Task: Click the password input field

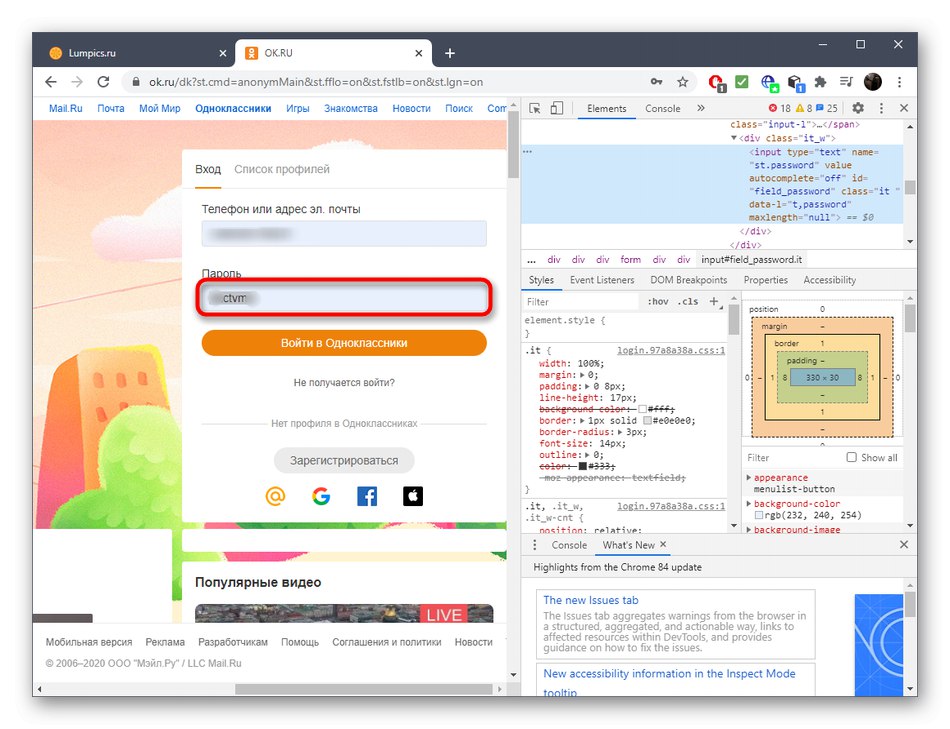Action: coord(344,298)
